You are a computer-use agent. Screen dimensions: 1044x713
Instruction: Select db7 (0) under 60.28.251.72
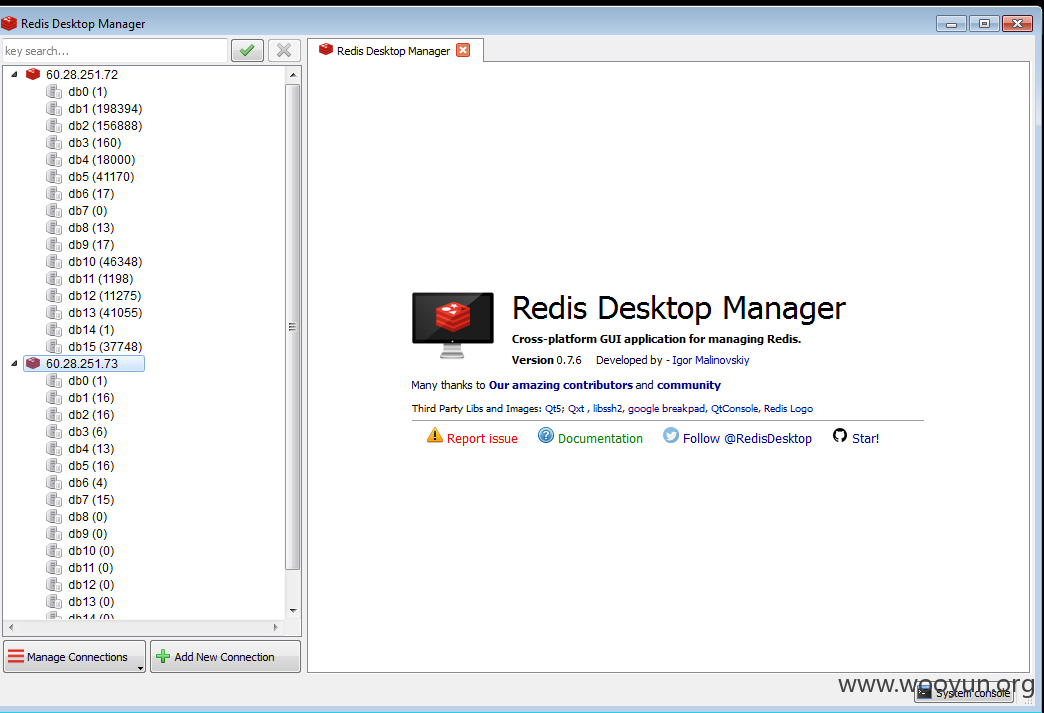[x=87, y=210]
